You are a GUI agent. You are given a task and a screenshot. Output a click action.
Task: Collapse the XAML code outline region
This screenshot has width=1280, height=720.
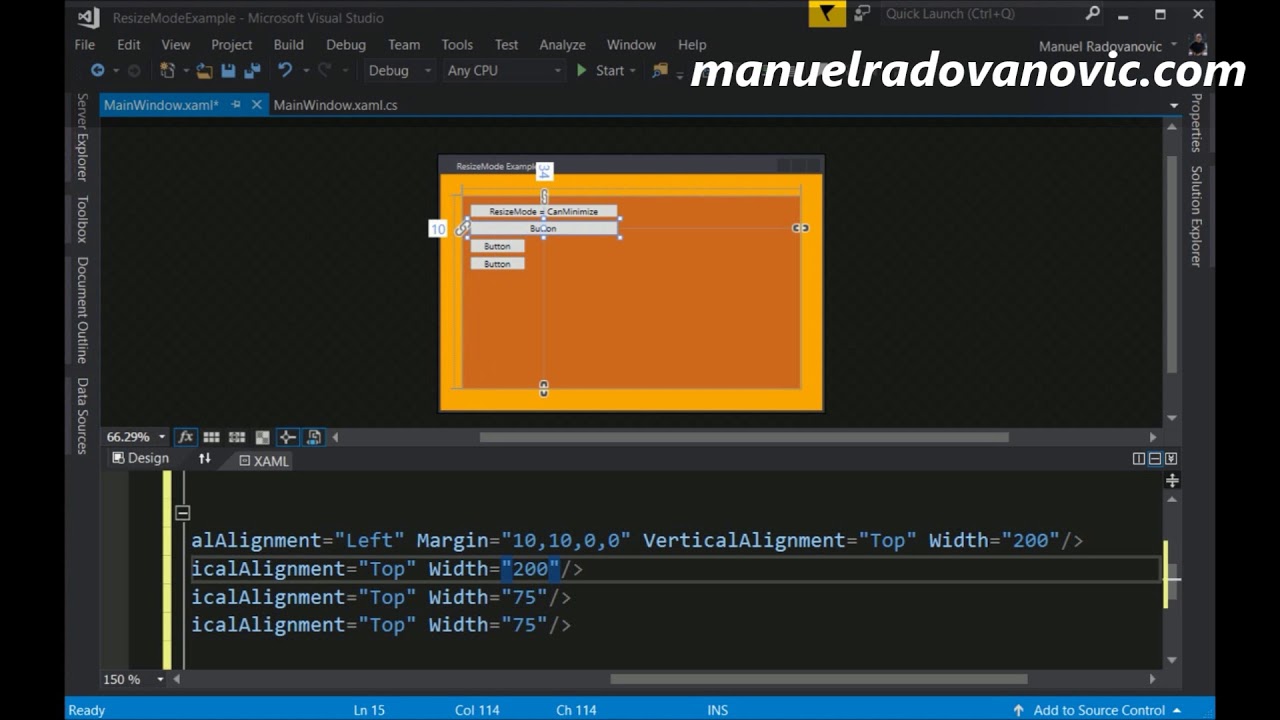pyautogui.click(x=182, y=513)
